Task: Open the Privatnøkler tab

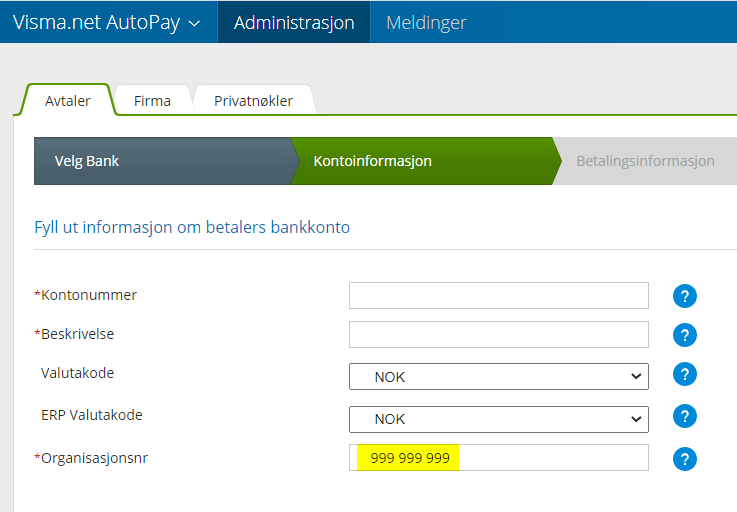Action: [253, 101]
